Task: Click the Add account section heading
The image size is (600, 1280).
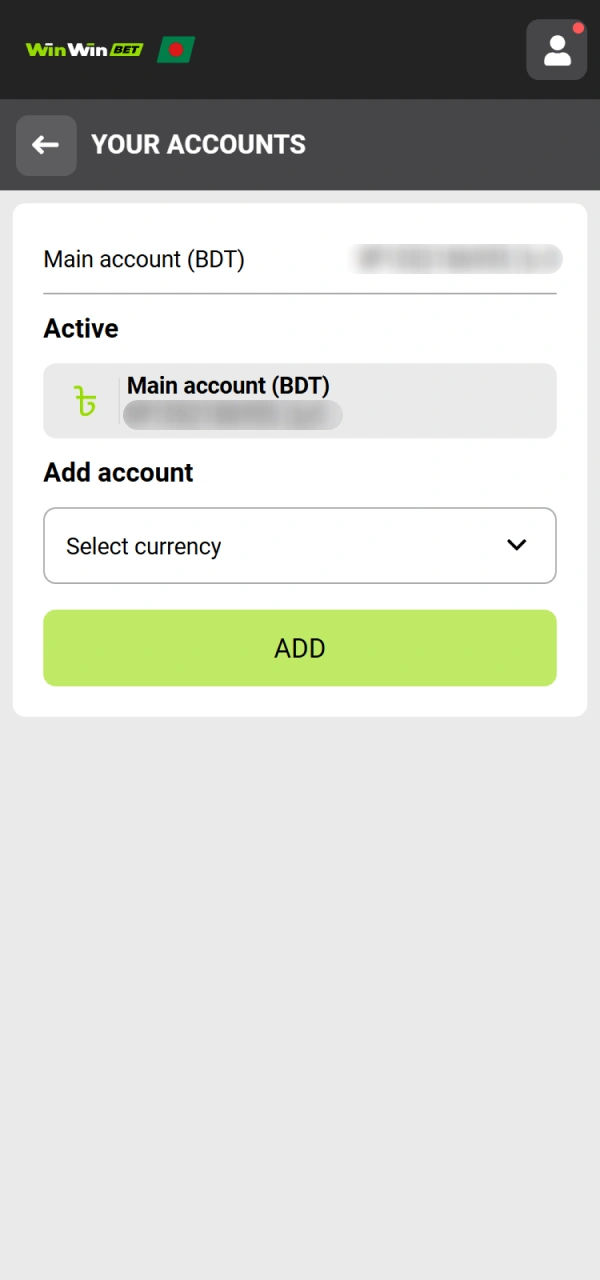Action: pyautogui.click(x=118, y=473)
